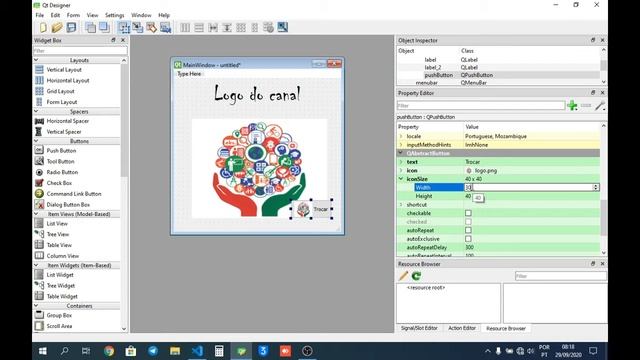The image size is (640, 360).
Task: Toggle the autoRepeat property checkbox
Action: tap(468, 230)
